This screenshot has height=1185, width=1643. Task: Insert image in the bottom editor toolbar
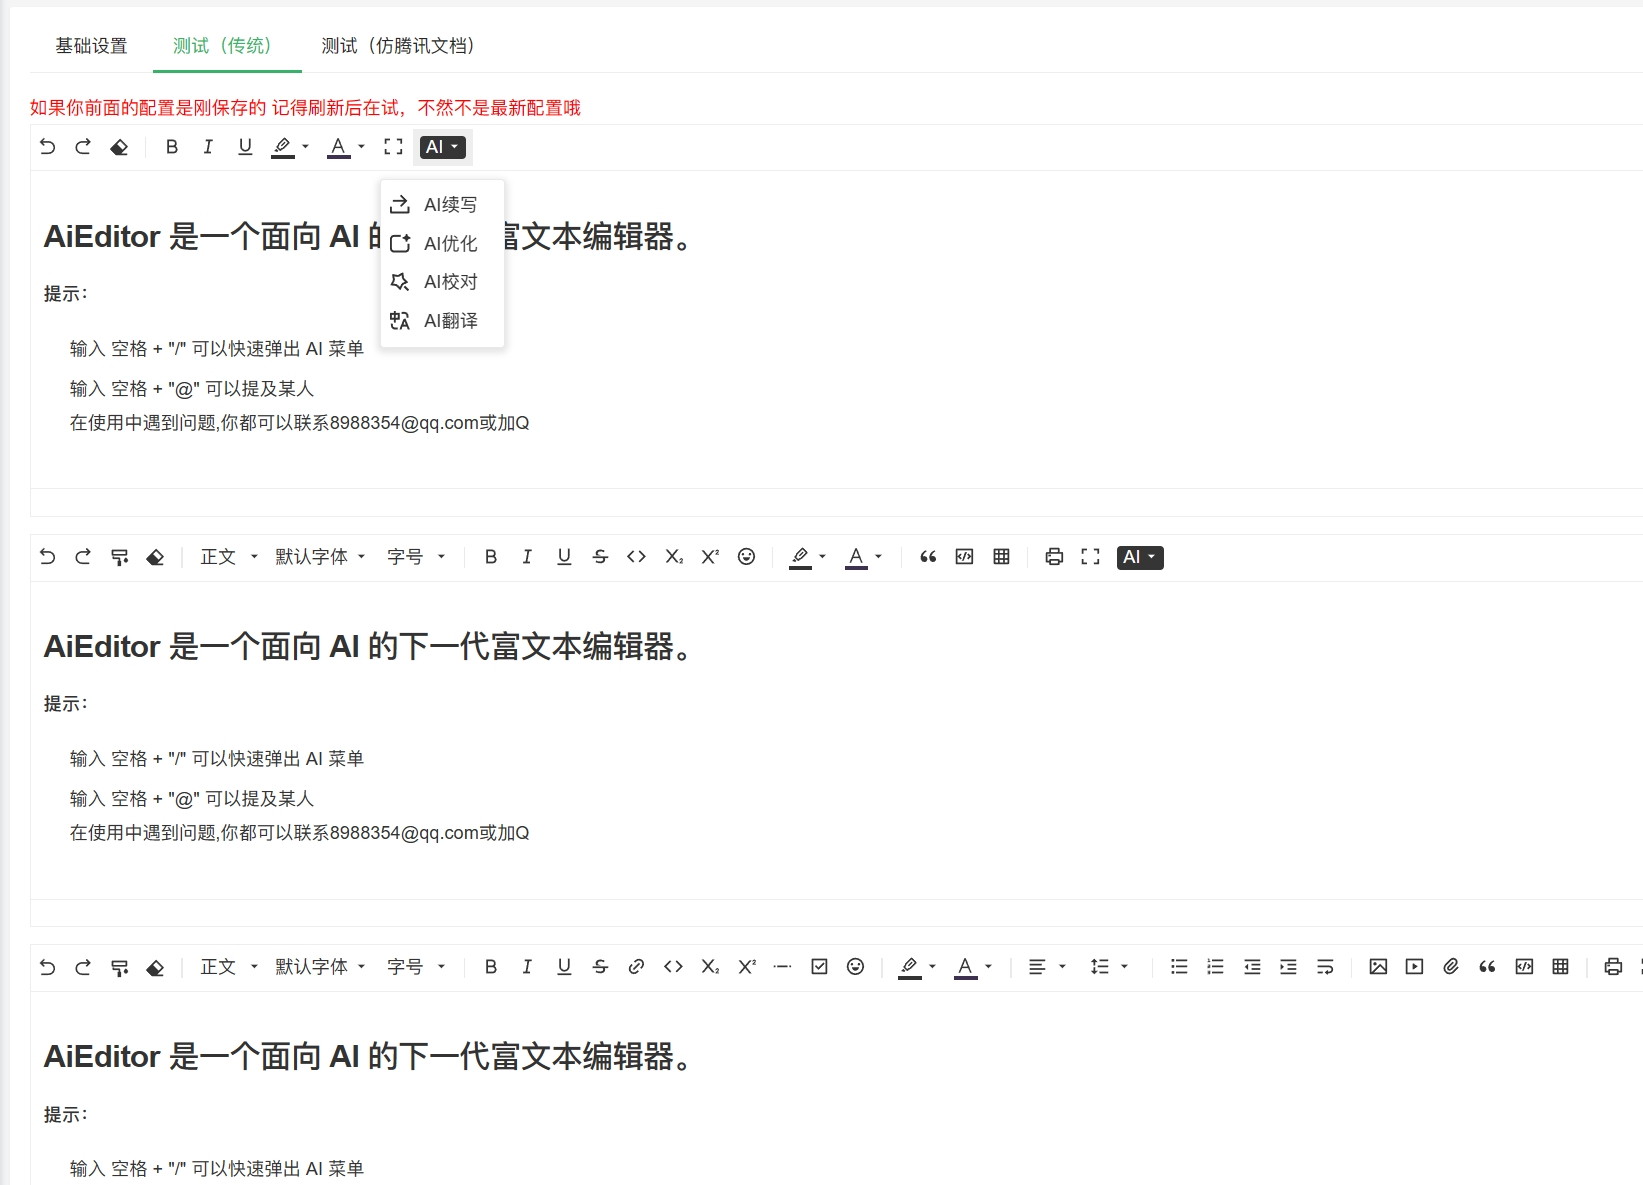[1378, 967]
